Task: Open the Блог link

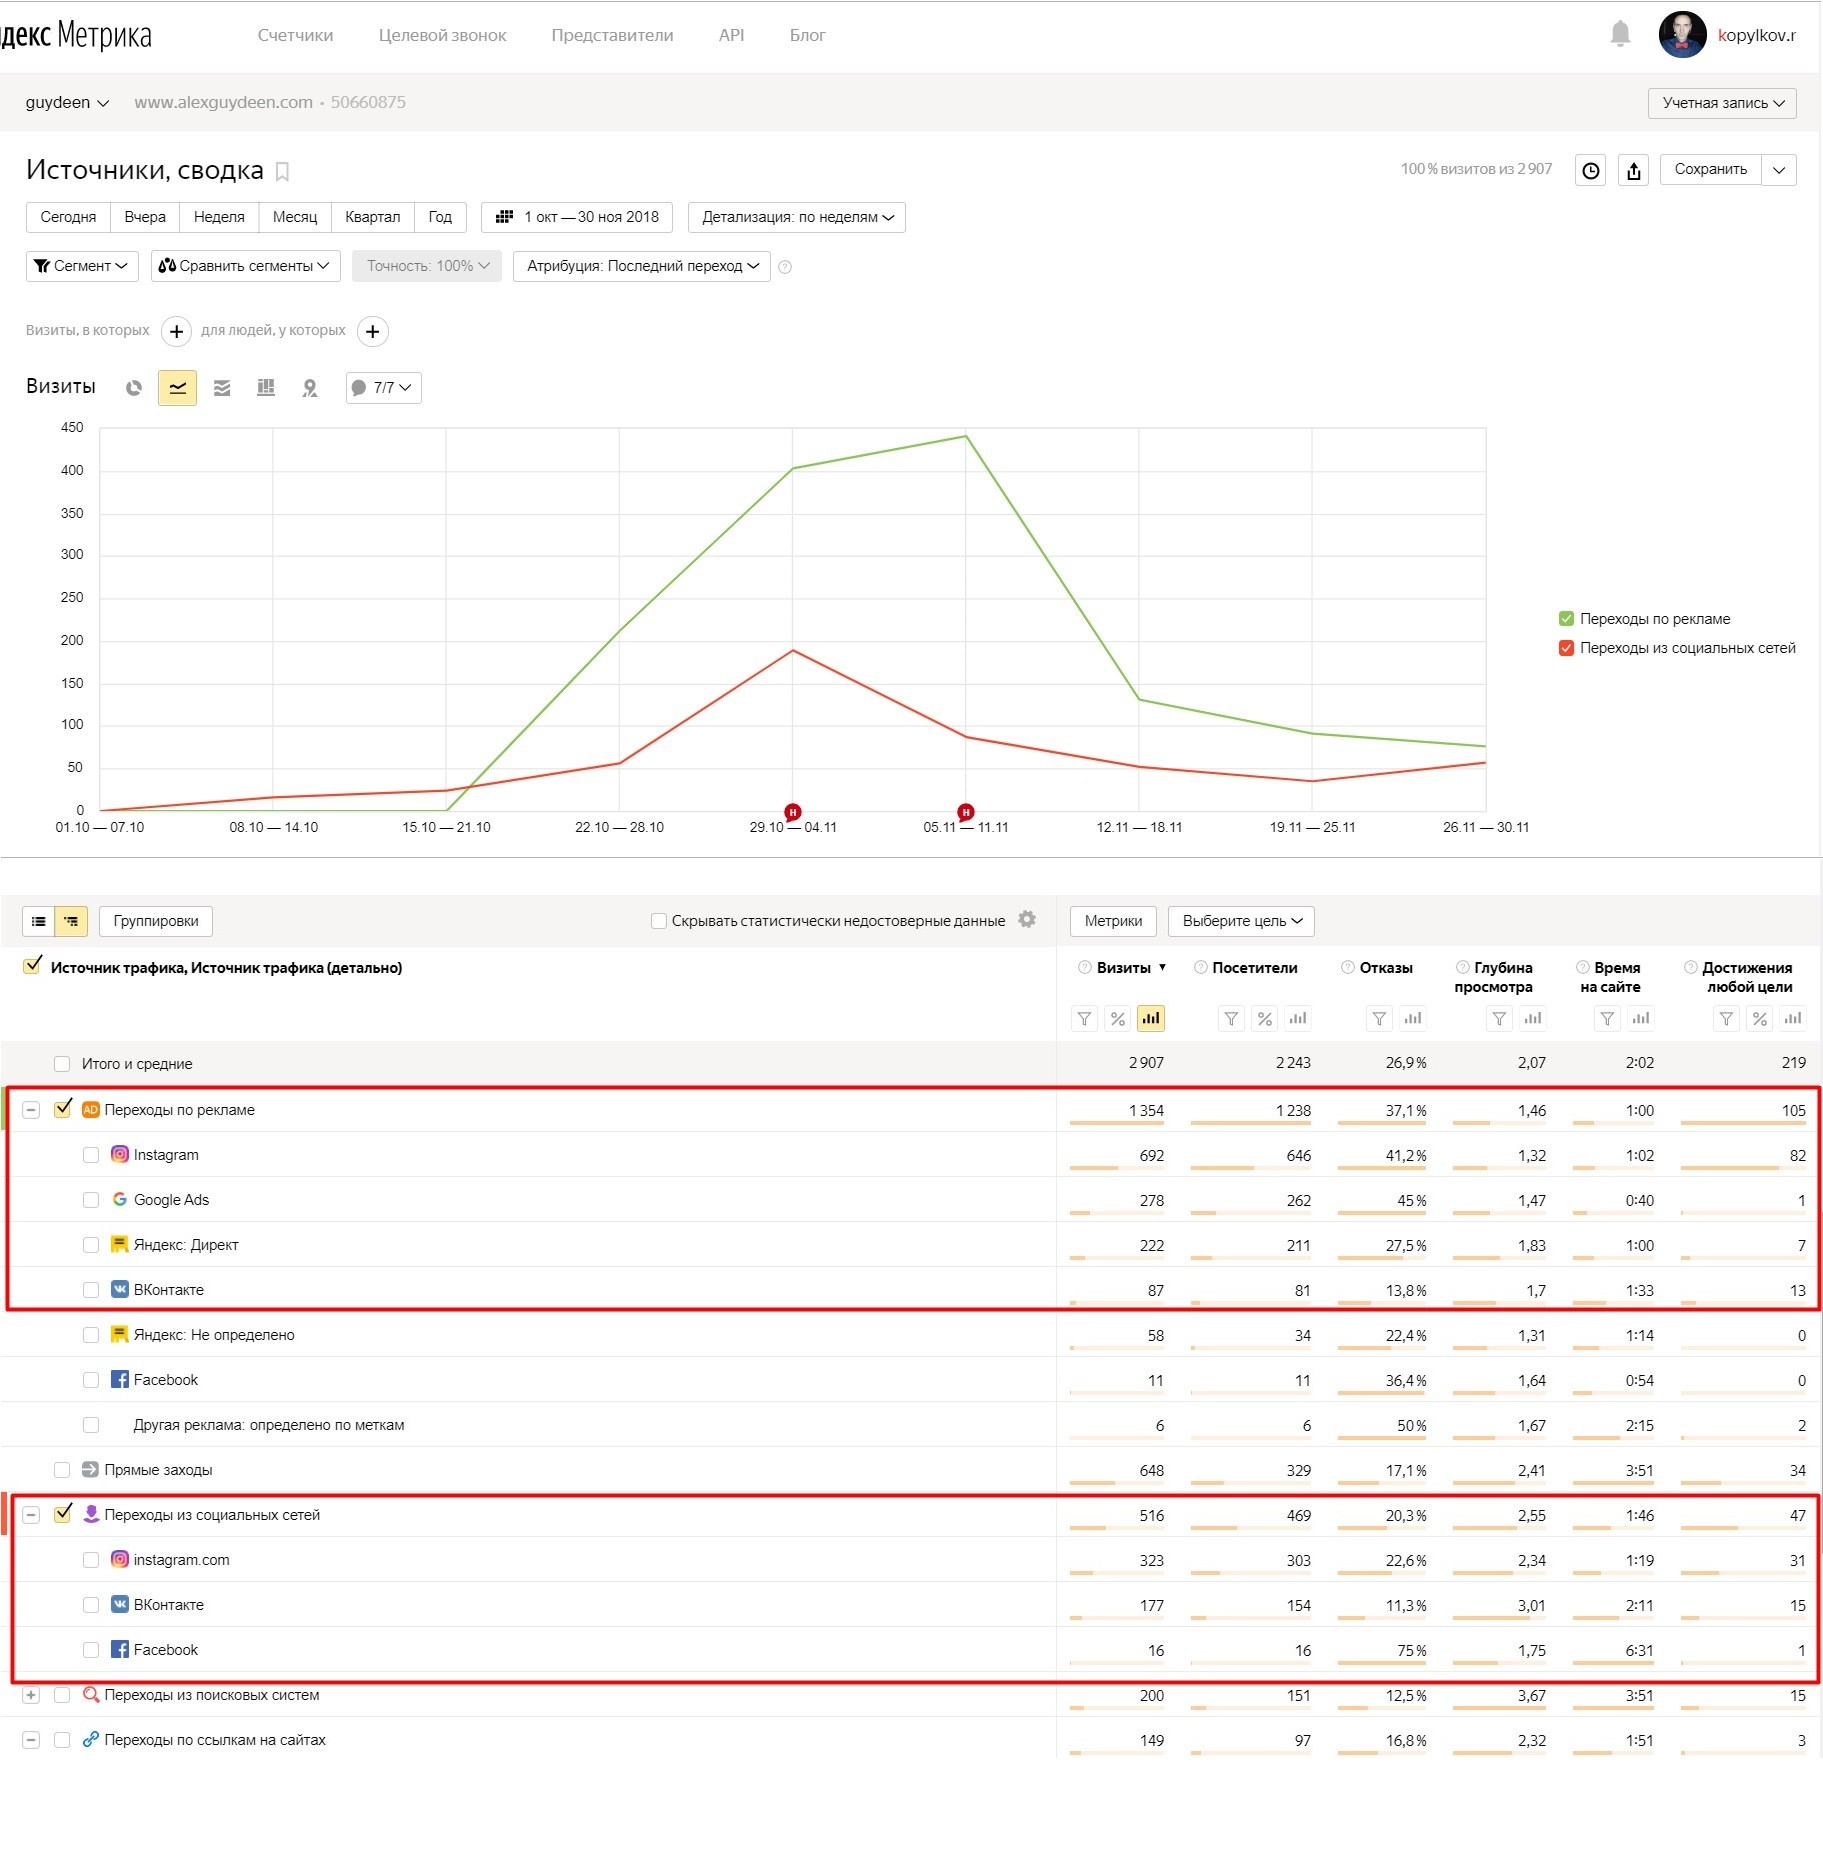Action: (x=808, y=35)
